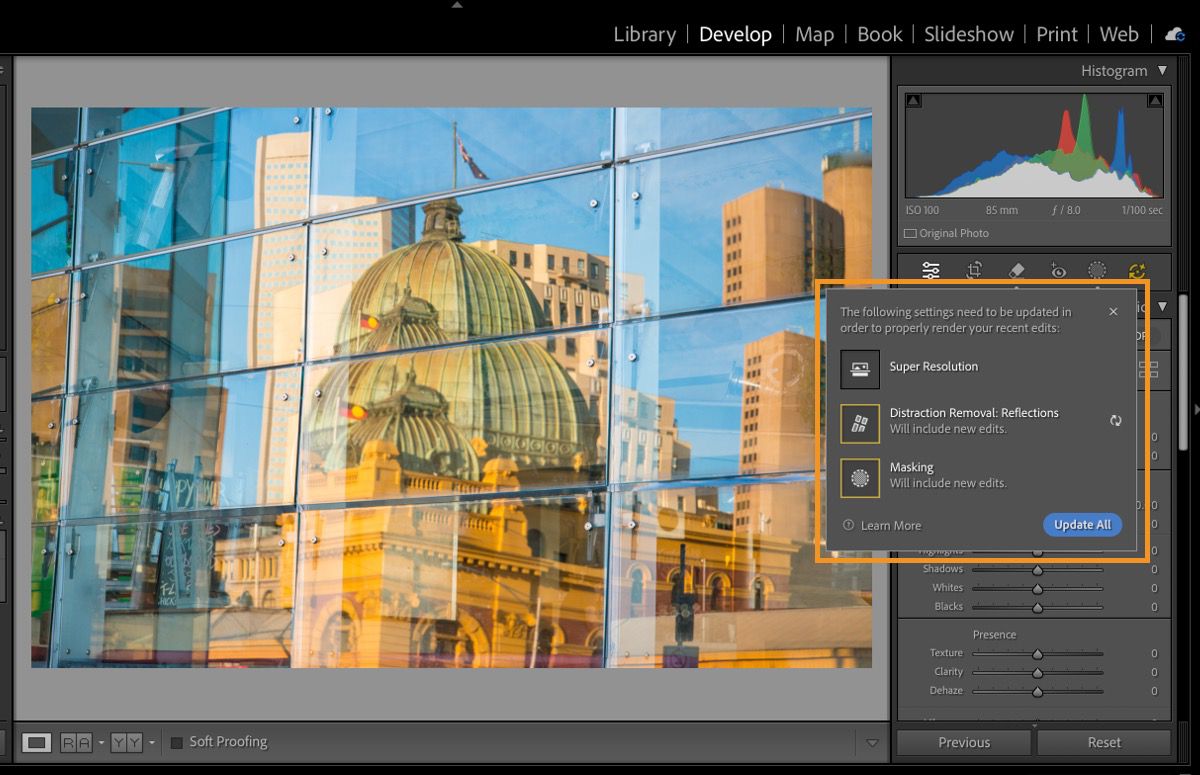This screenshot has height=775, width=1200.
Task: Toggle the top module panel arrow
Action: coord(457,5)
